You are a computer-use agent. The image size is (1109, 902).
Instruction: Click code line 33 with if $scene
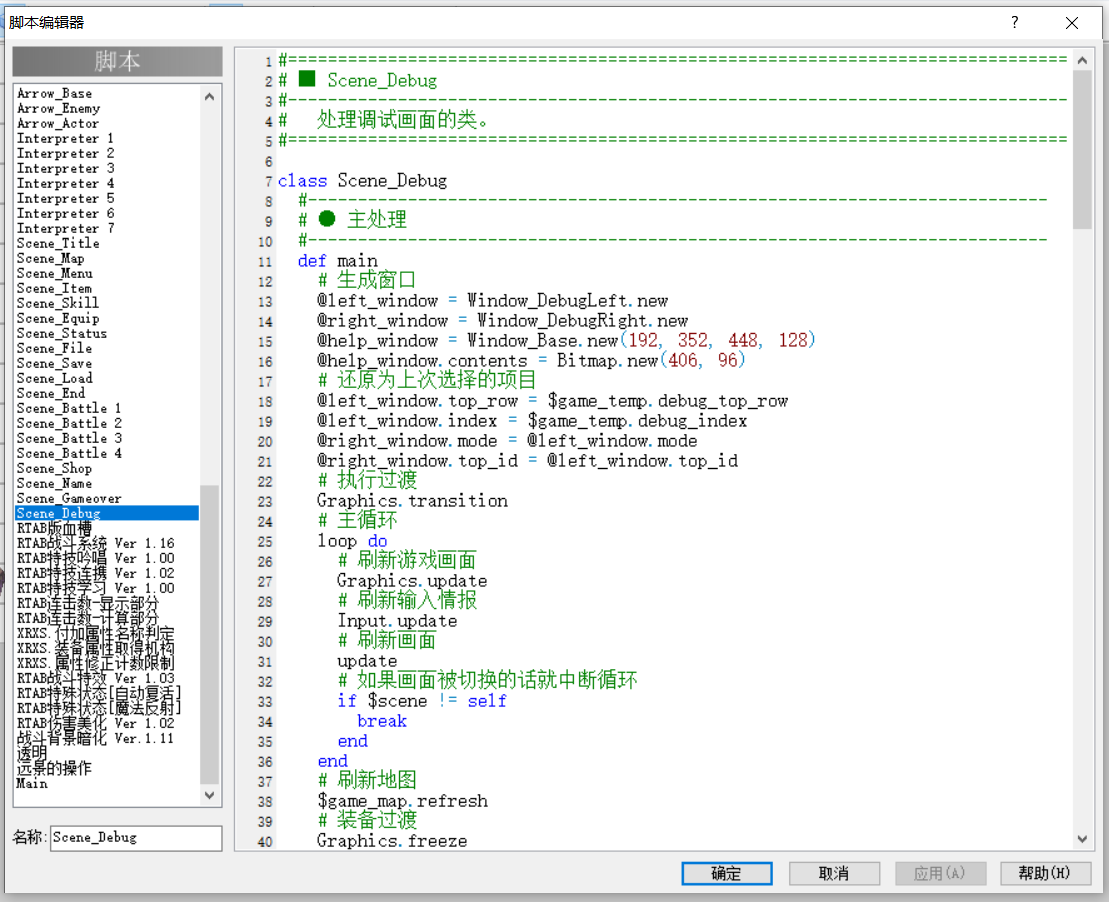[x=422, y=701]
